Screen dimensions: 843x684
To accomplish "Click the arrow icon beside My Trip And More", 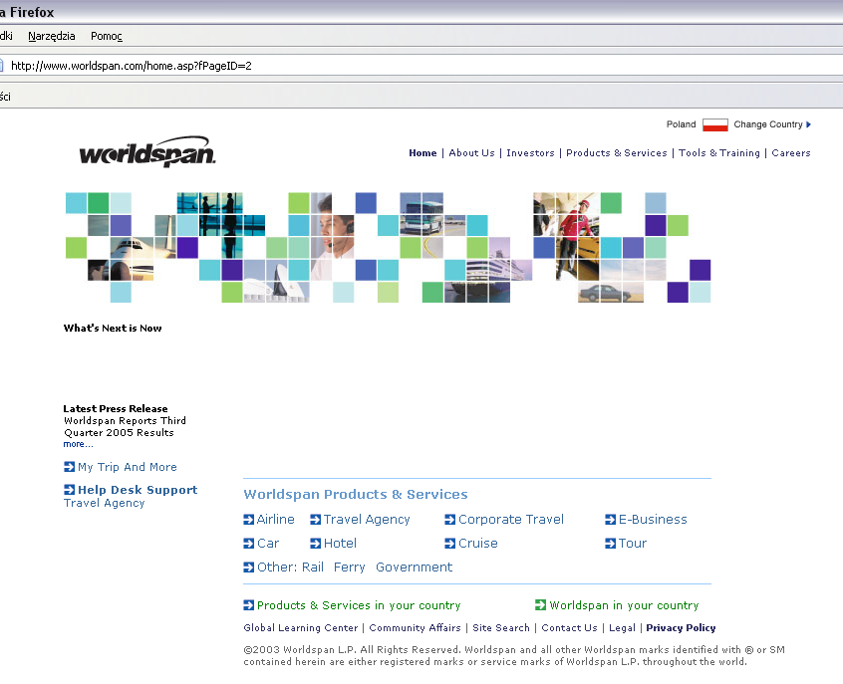I will click(x=69, y=466).
